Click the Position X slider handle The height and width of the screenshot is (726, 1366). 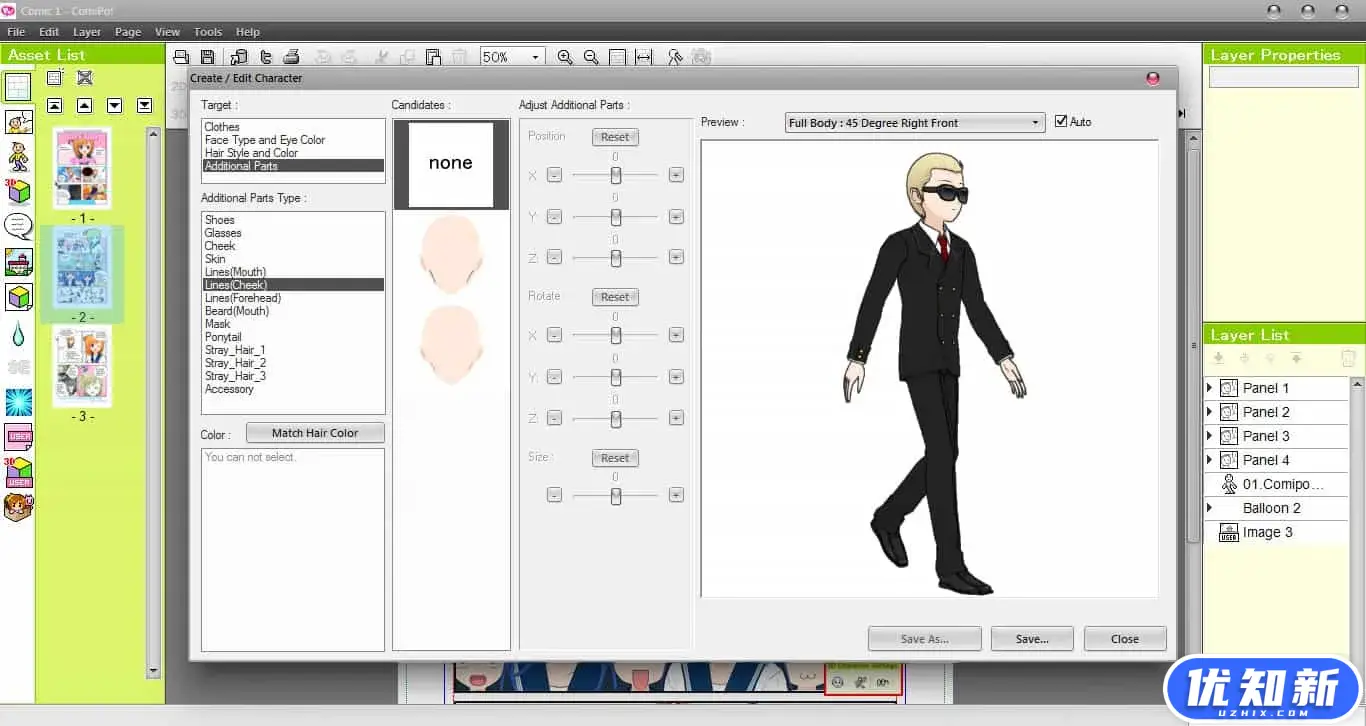(616, 175)
